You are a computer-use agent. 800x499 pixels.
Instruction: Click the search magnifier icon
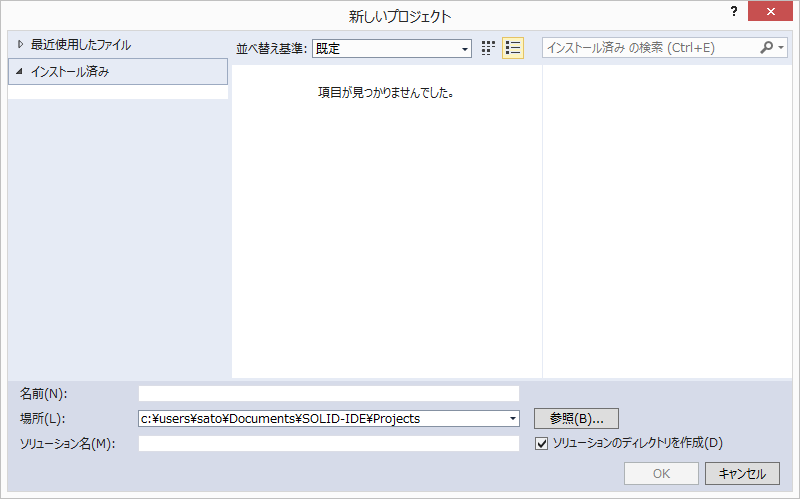(767, 47)
